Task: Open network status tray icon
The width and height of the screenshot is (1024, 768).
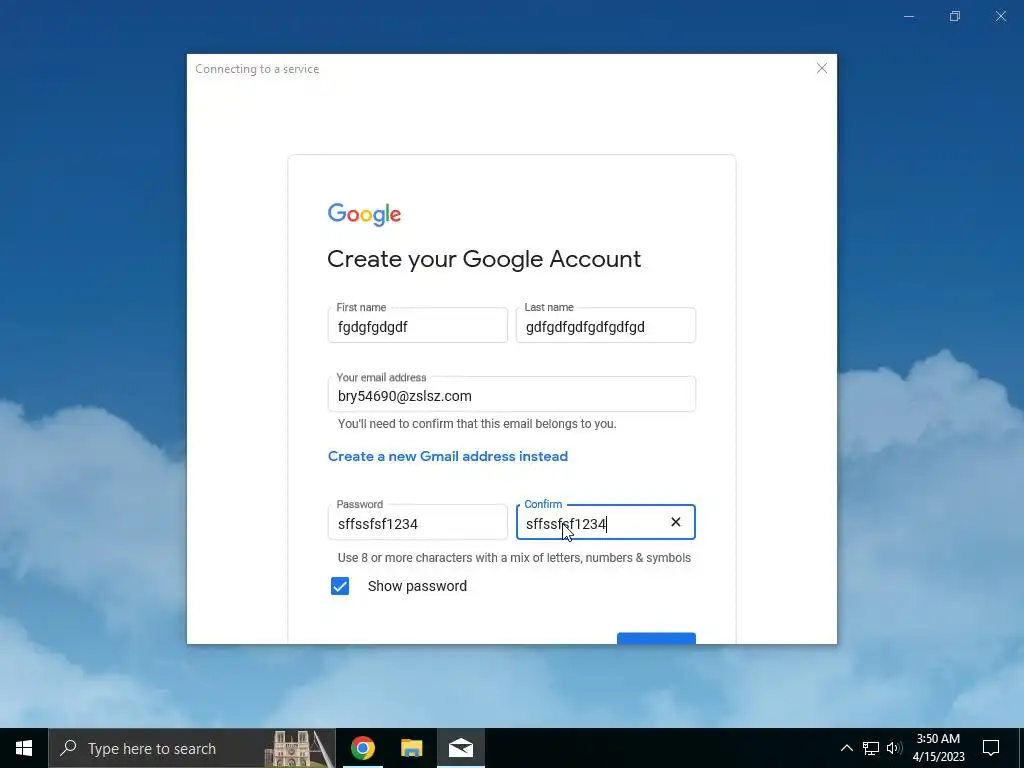Action: [x=871, y=748]
